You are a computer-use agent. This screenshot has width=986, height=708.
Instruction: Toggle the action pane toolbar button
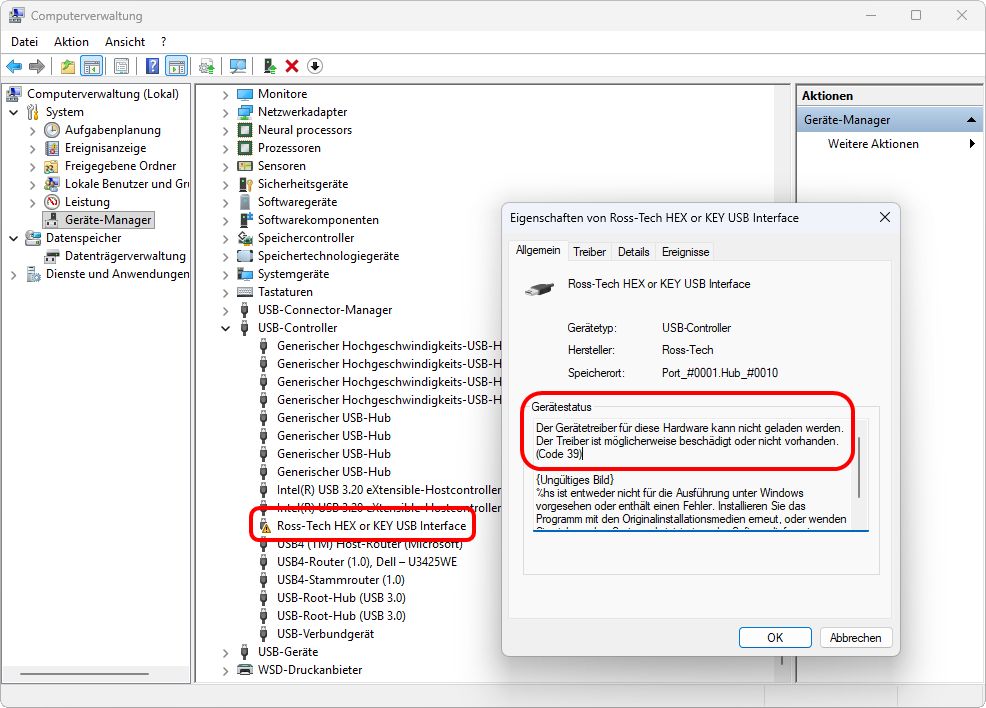click(x=177, y=66)
